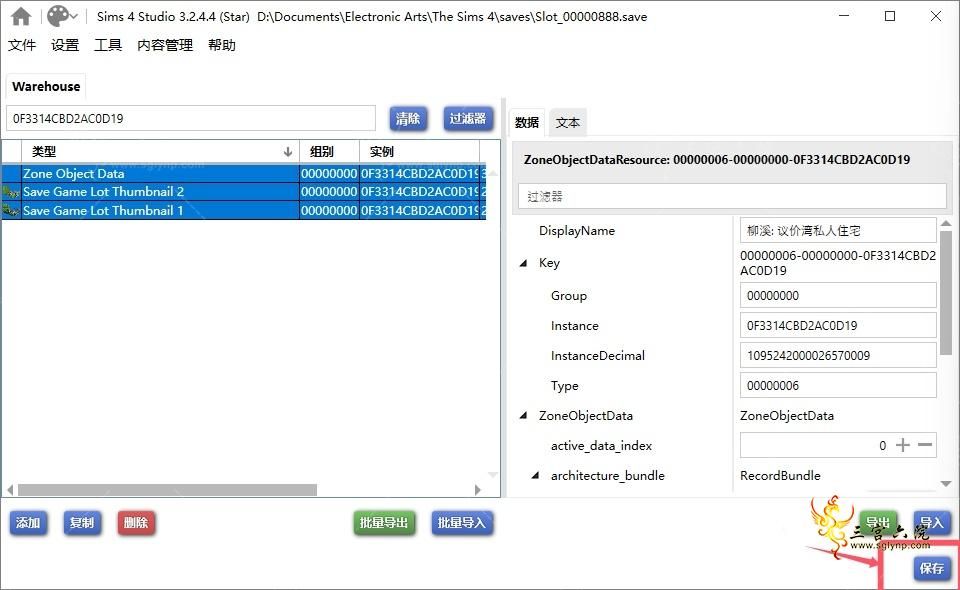Click the 类型 column sort arrow
The width and height of the screenshot is (960, 590).
point(288,152)
